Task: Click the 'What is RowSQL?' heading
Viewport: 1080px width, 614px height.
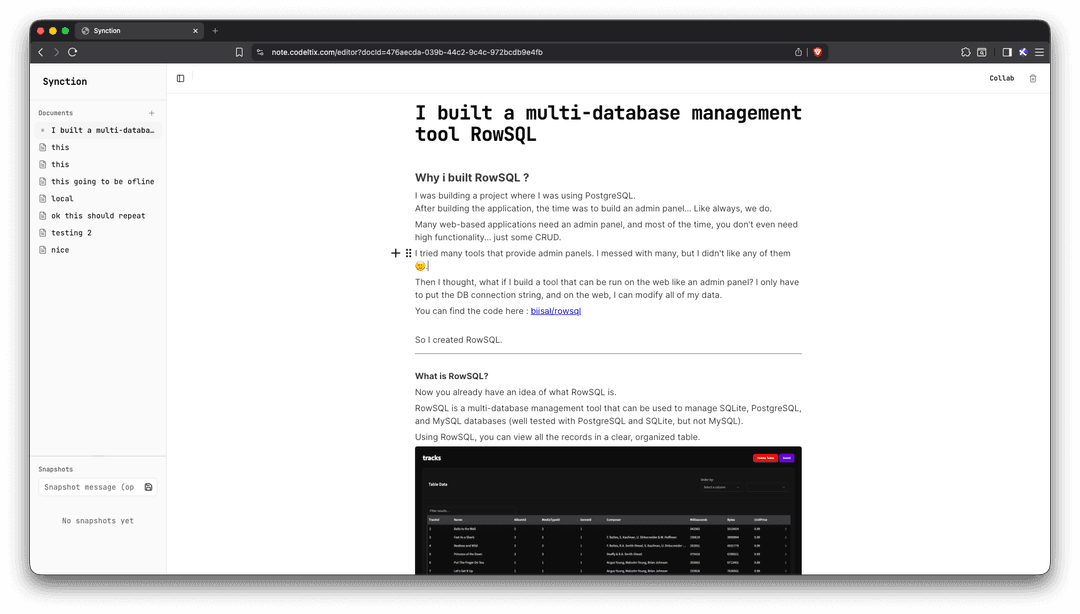Action: coord(451,376)
